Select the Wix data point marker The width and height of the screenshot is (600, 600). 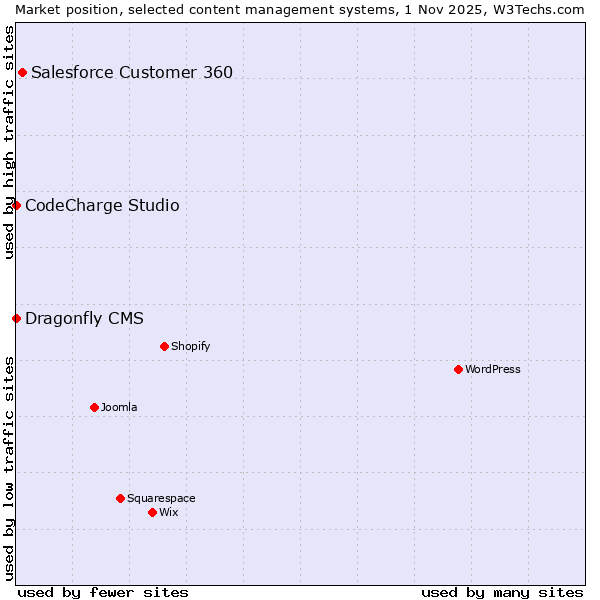(152, 512)
